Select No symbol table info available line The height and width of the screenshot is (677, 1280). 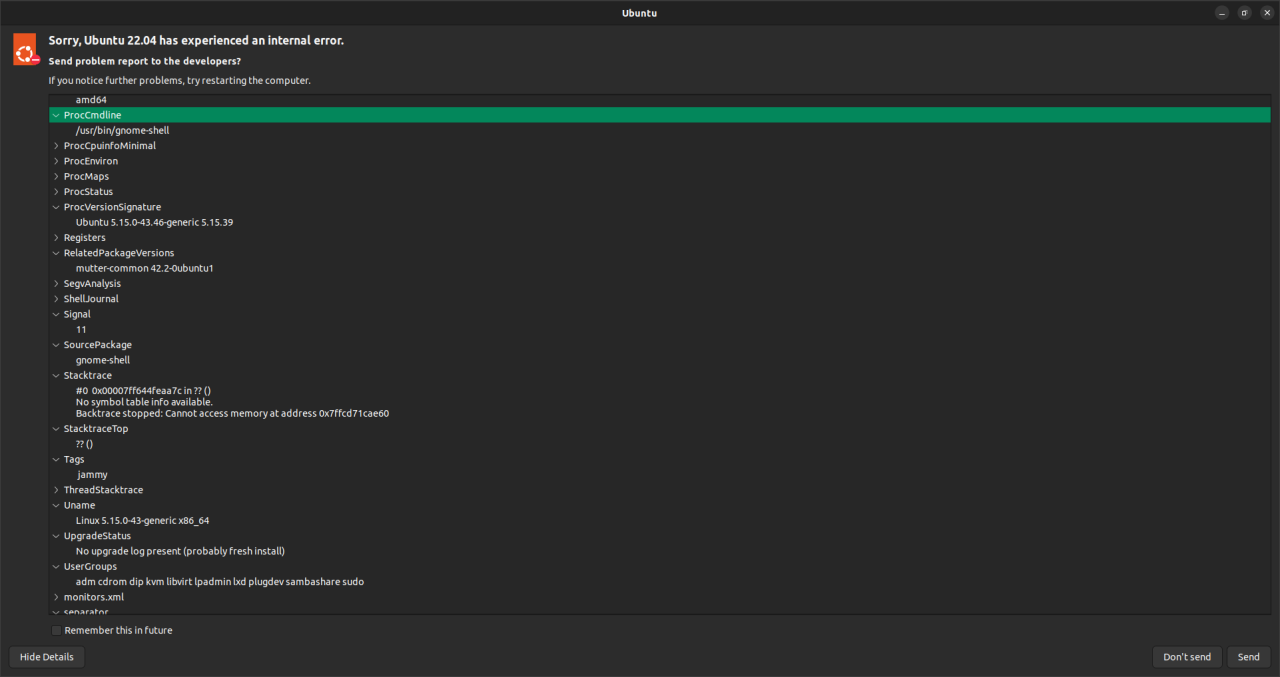point(144,402)
